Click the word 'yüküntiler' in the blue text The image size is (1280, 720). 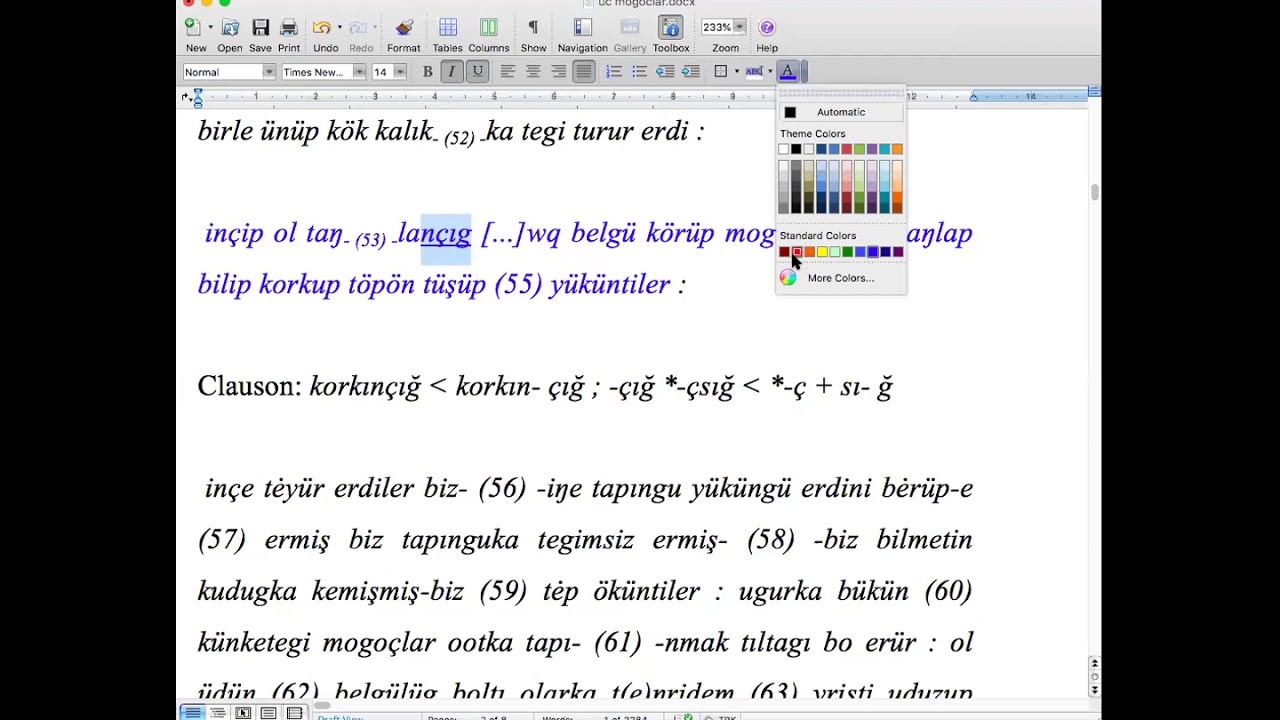[x=610, y=285]
